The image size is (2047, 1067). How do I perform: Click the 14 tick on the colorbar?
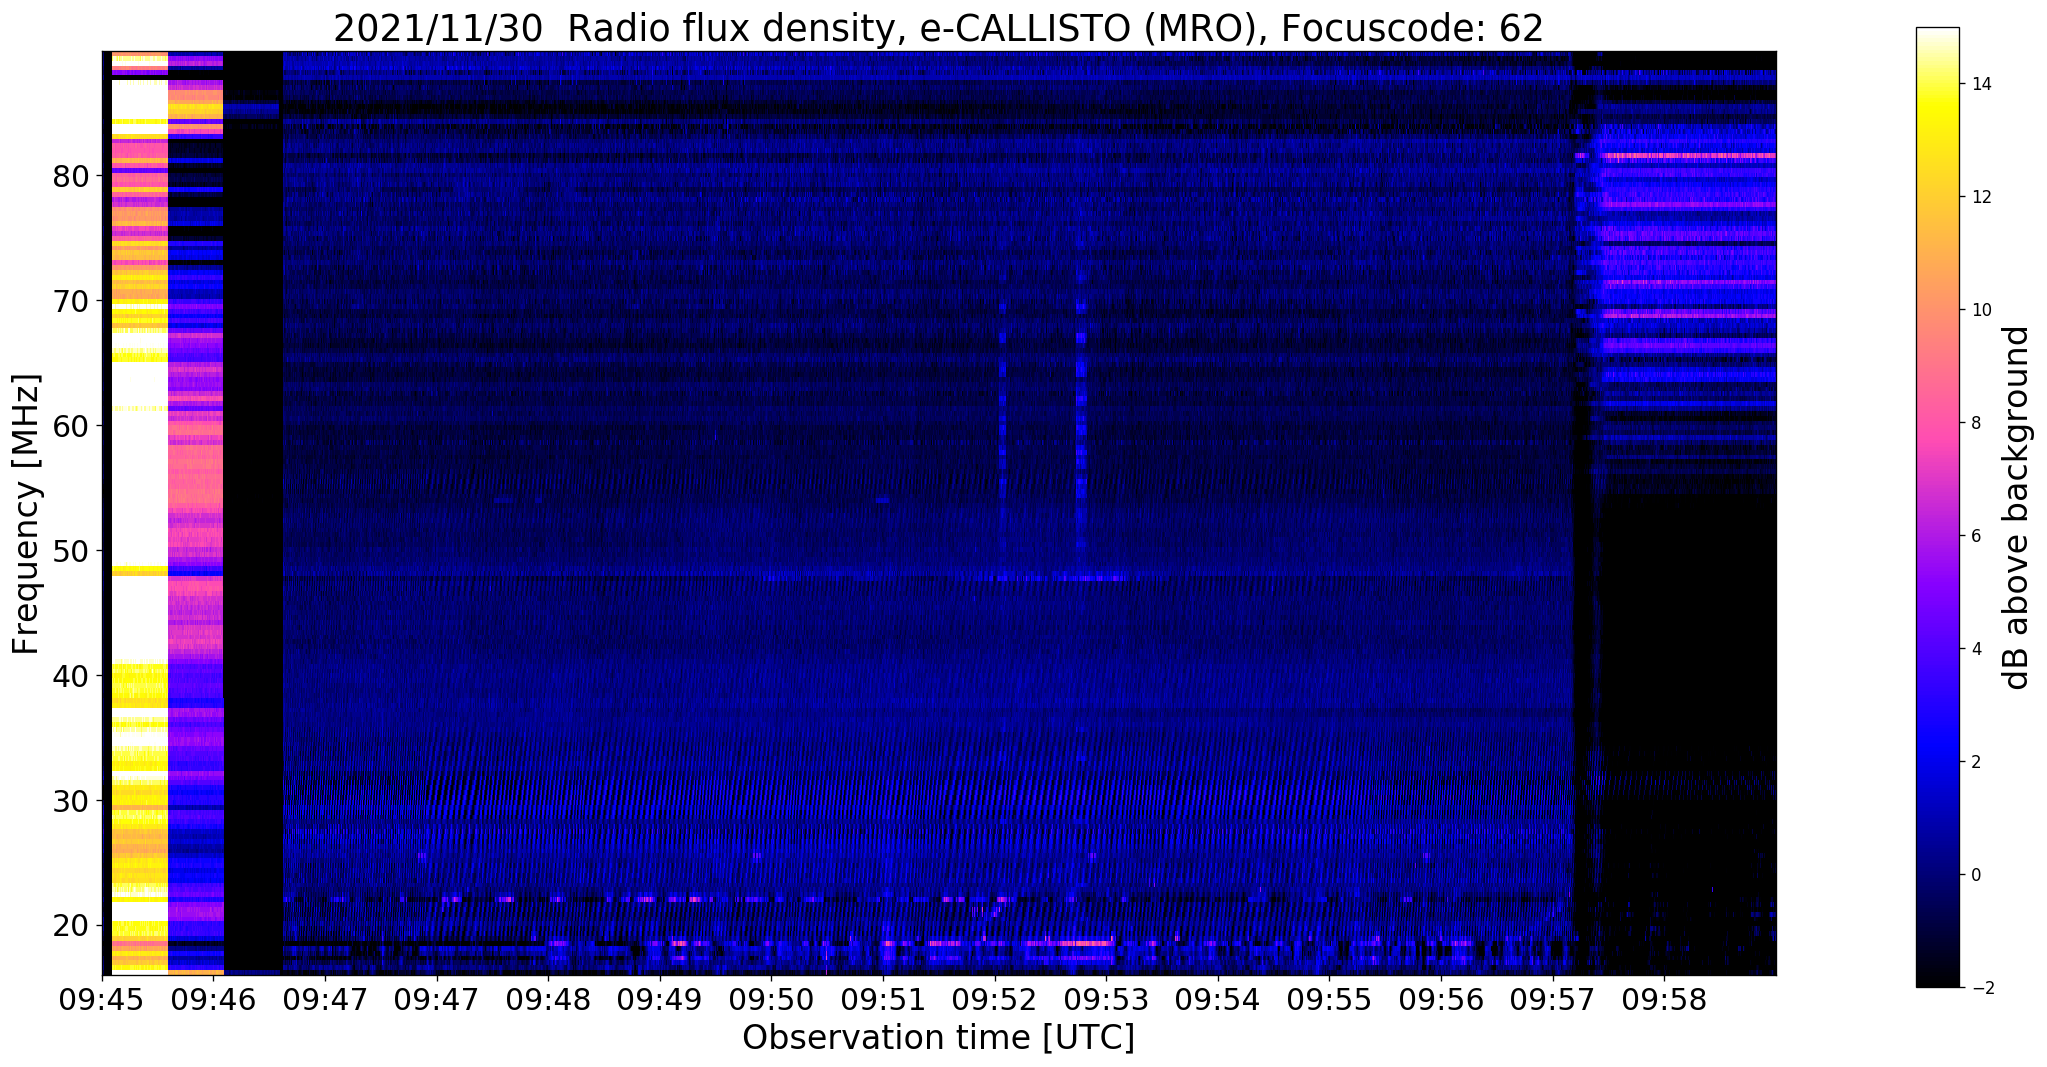[x=1981, y=85]
